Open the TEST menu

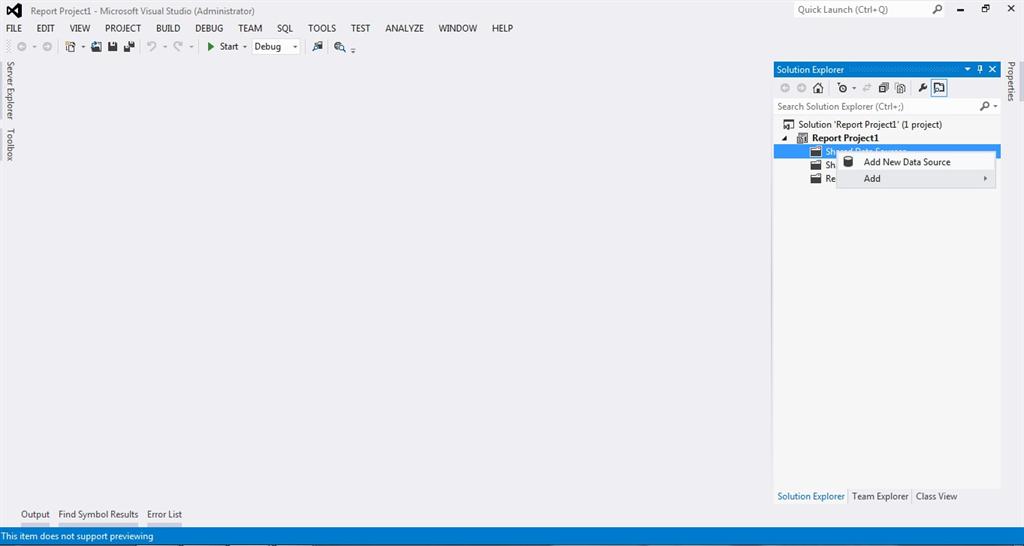tap(360, 29)
